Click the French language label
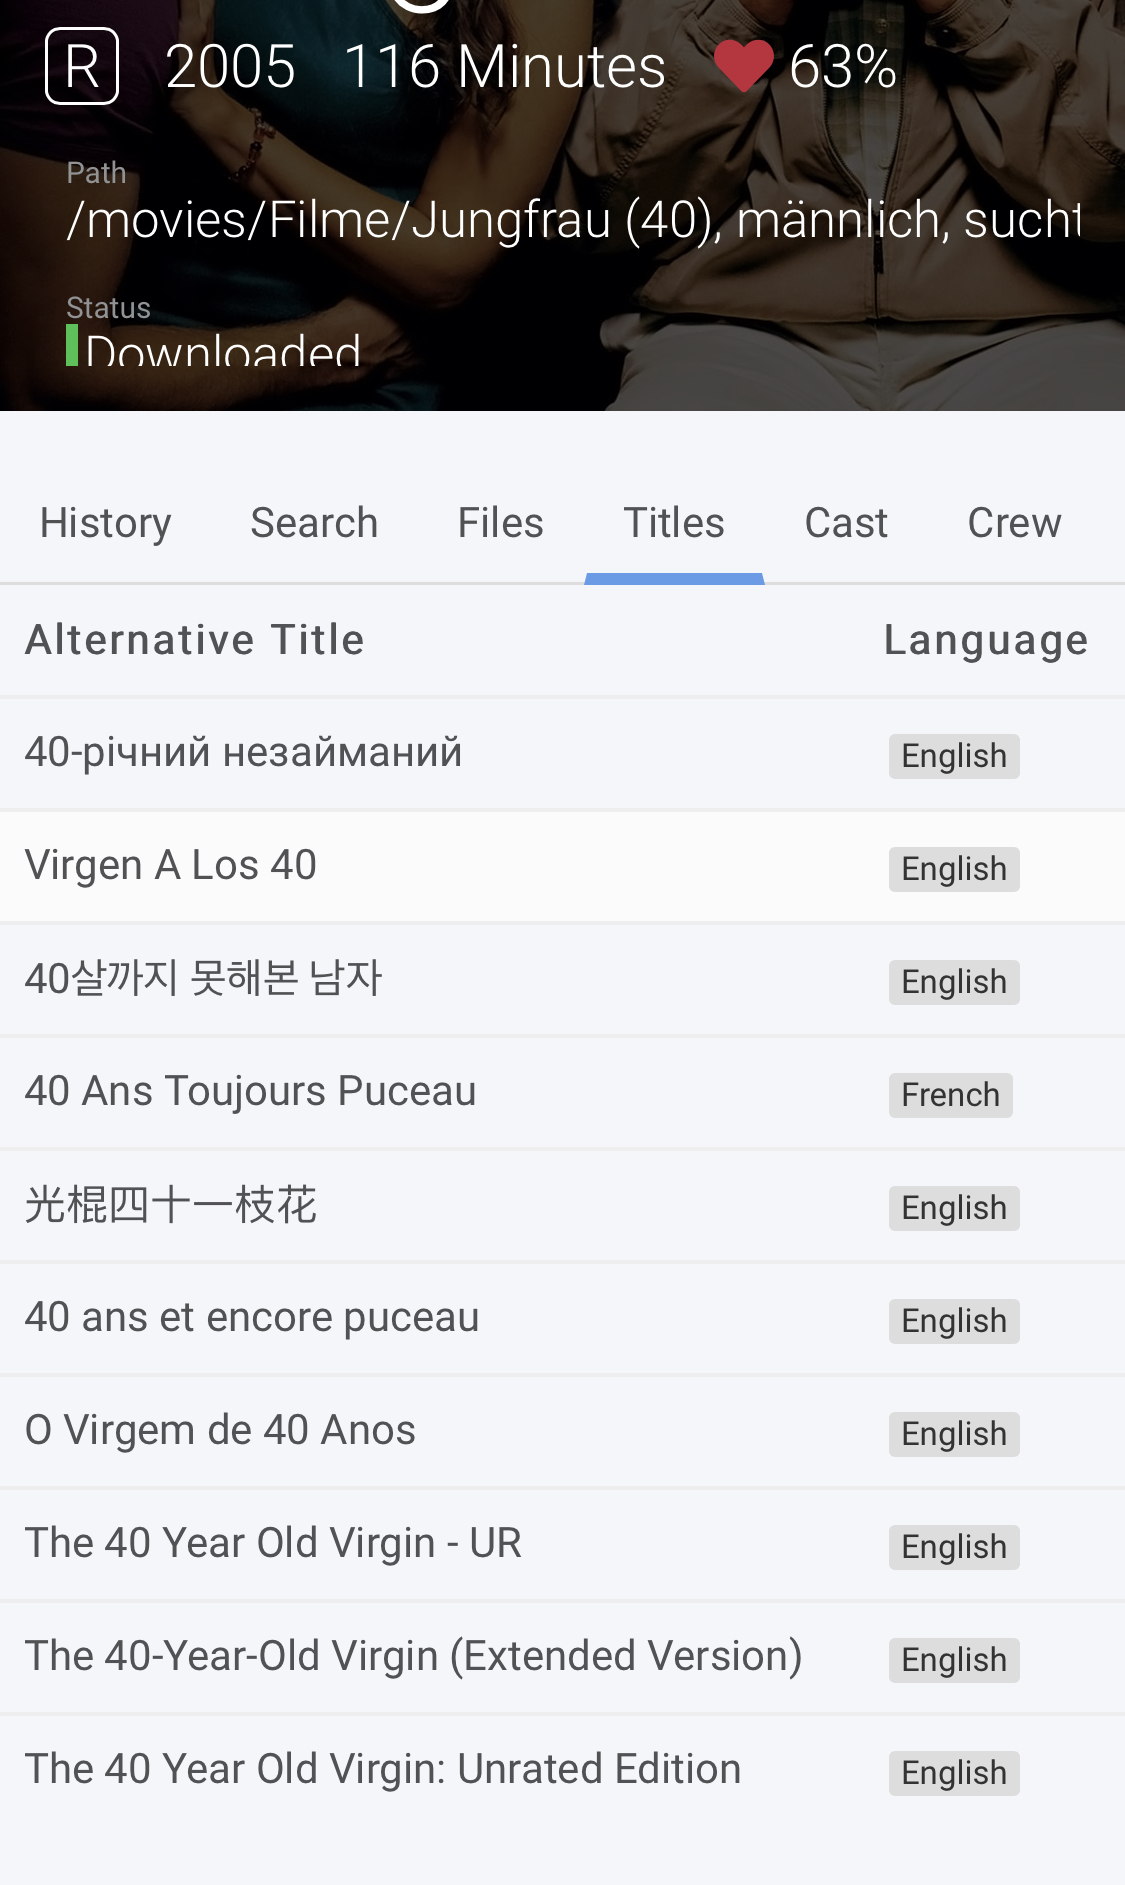The width and height of the screenshot is (1125, 1885). tap(950, 1095)
